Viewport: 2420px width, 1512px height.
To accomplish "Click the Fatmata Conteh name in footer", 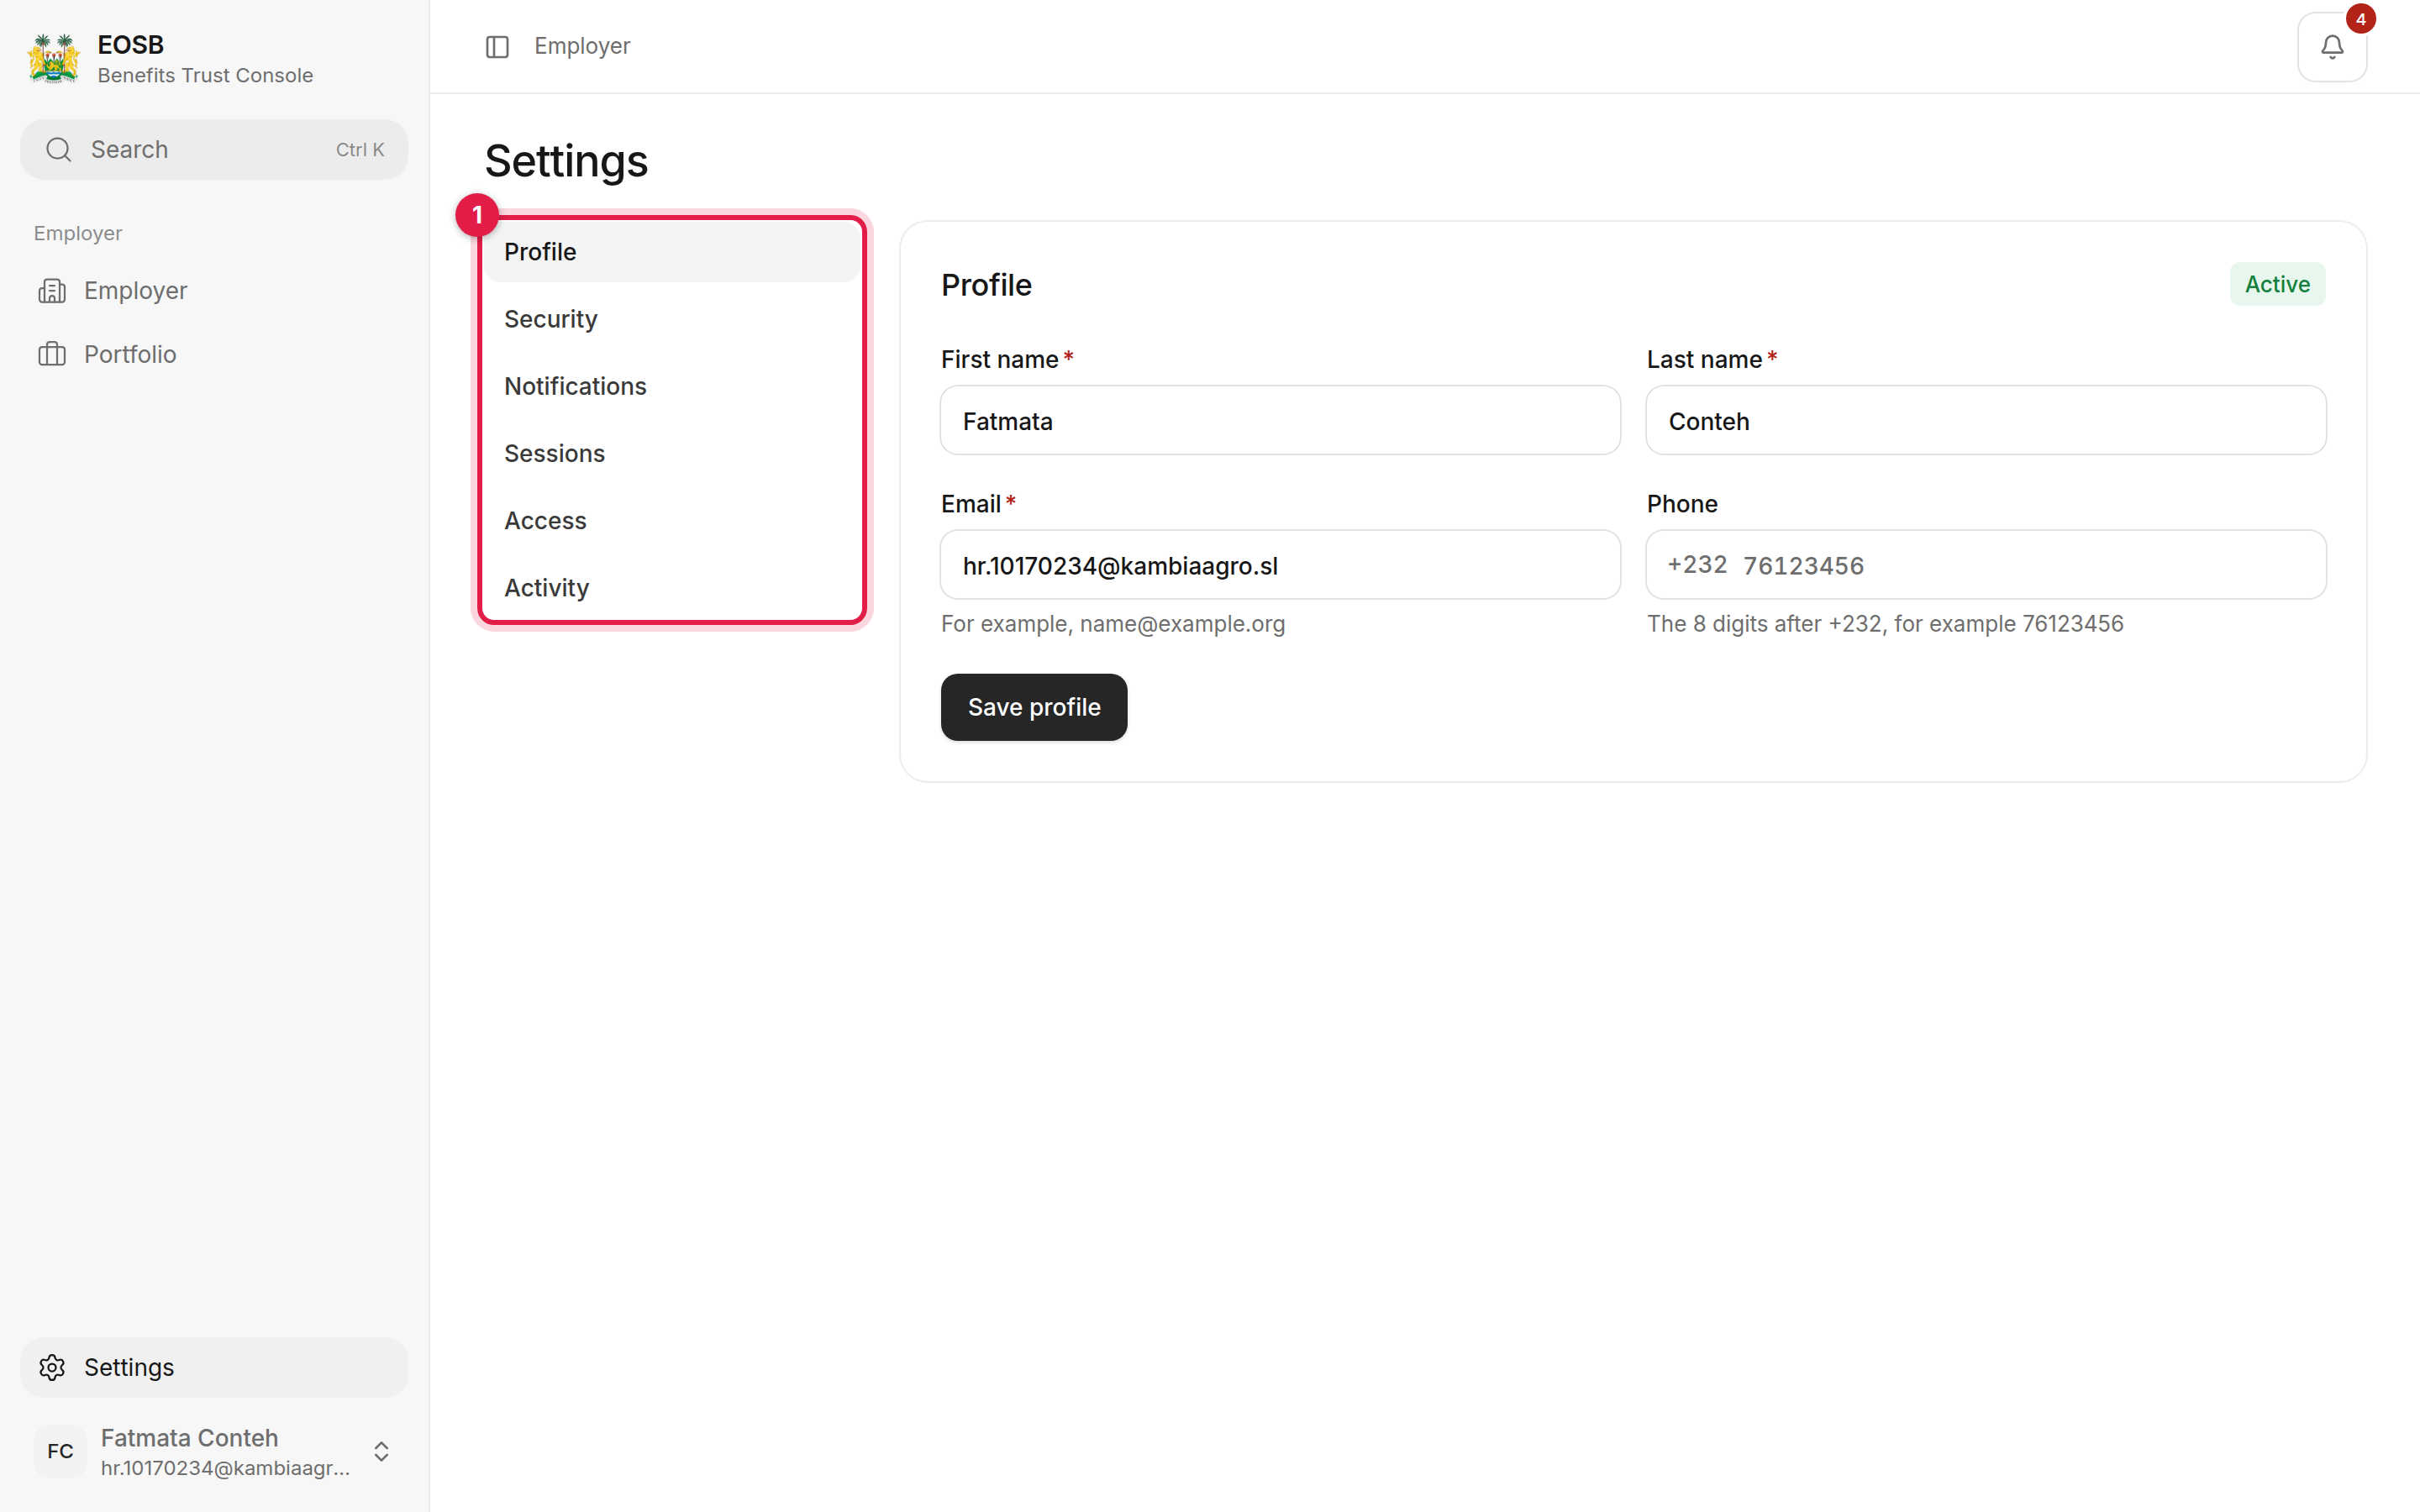I will [189, 1438].
